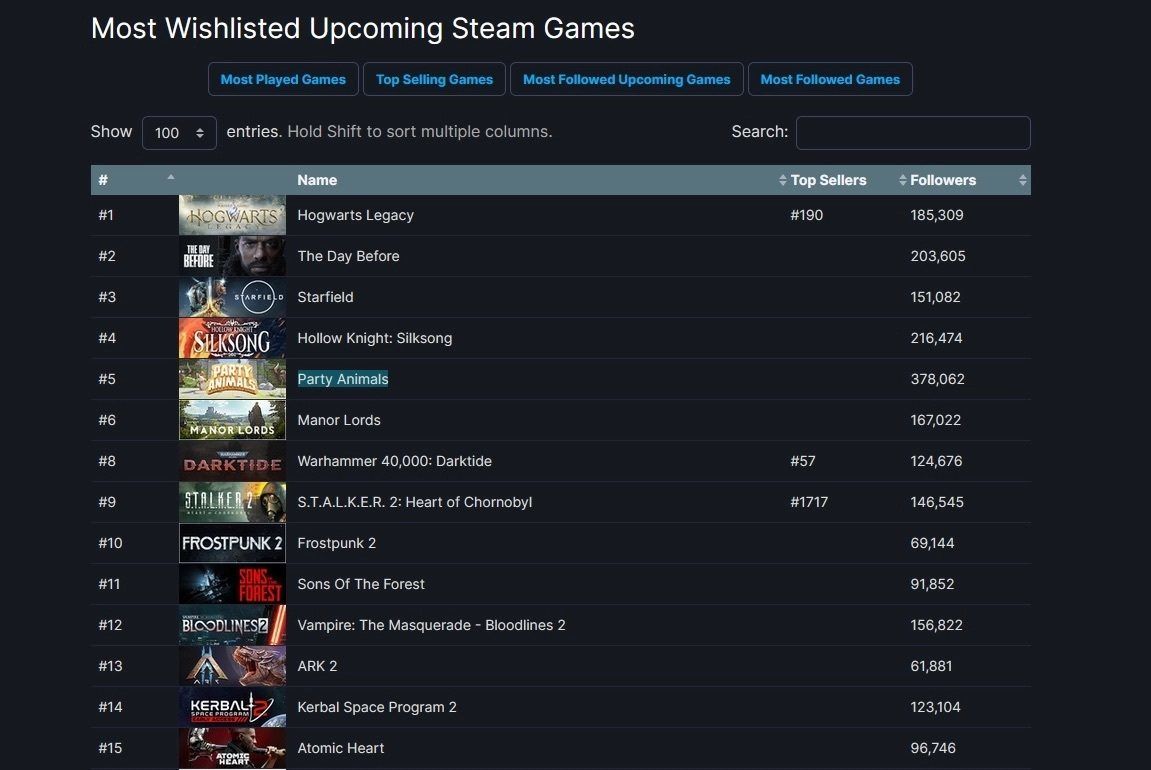
Task: Open the Silksong thumbnail image
Action: point(232,338)
